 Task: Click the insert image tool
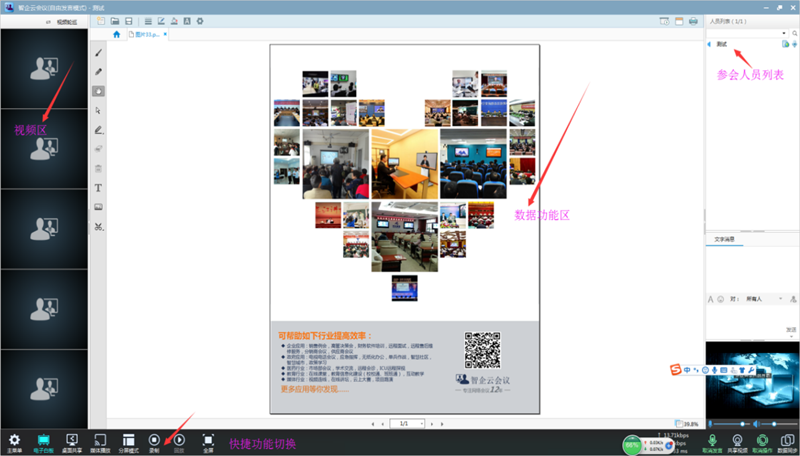pyautogui.click(x=98, y=207)
